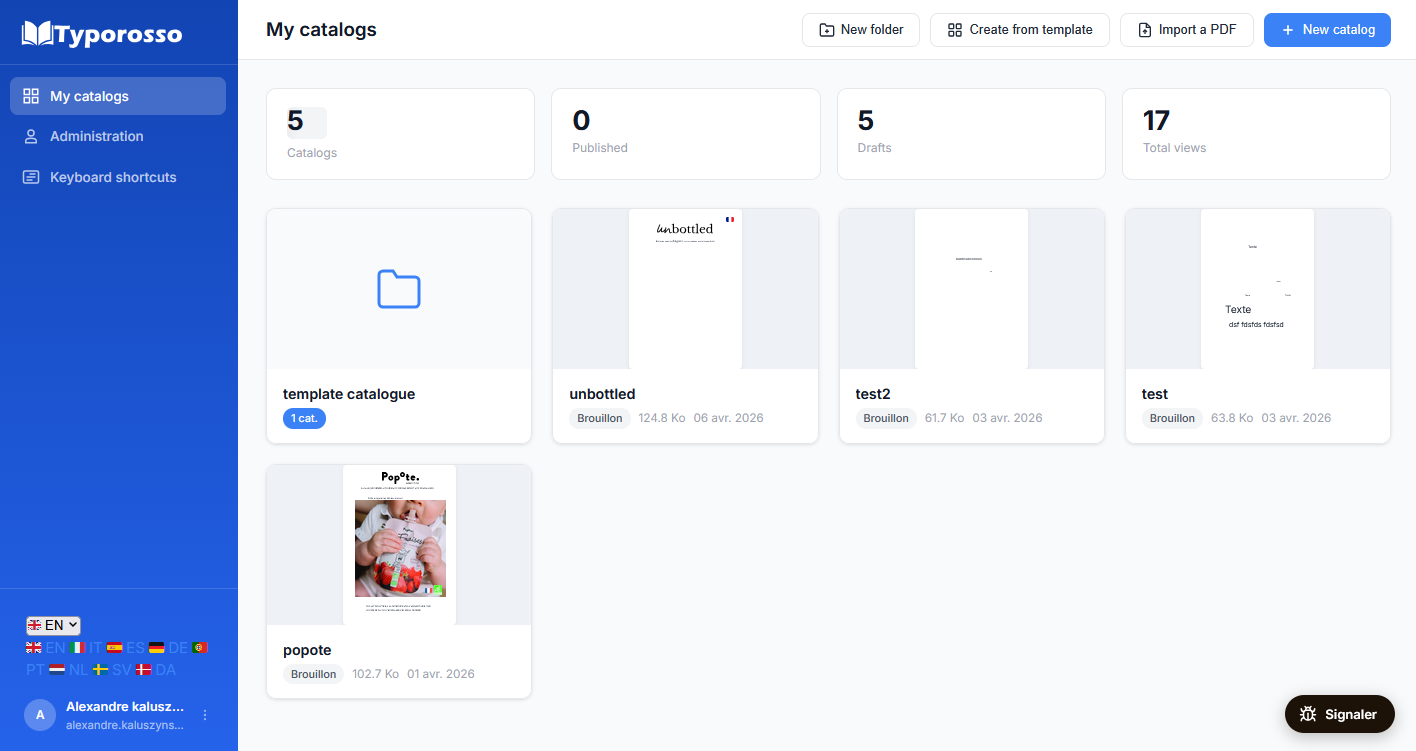Open the popote catalog thumbnail
This screenshot has width=1416, height=751.
click(x=399, y=545)
